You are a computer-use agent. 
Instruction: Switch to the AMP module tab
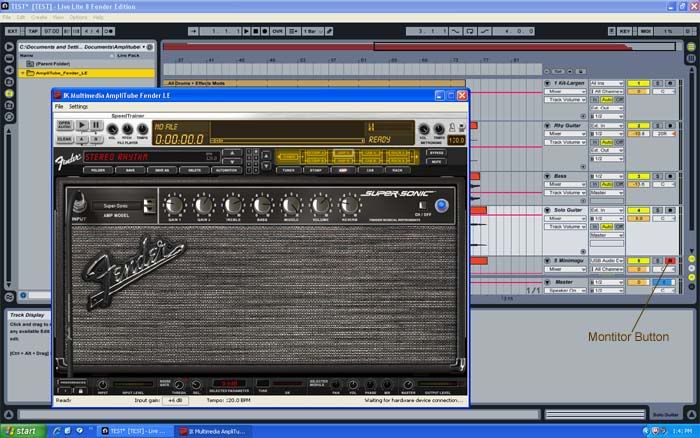coord(343,170)
